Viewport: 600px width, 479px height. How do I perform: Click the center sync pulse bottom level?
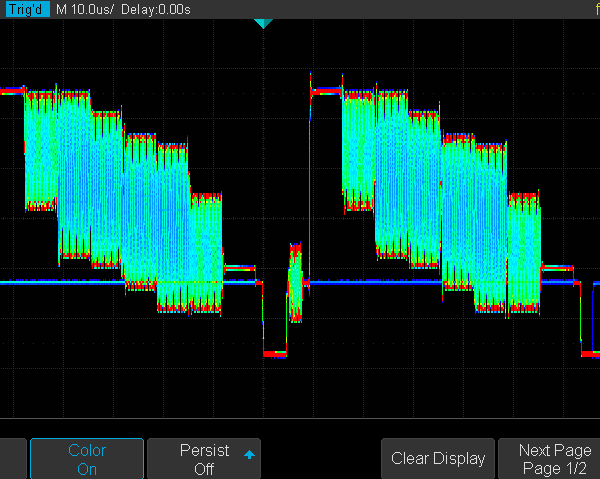click(x=274, y=354)
